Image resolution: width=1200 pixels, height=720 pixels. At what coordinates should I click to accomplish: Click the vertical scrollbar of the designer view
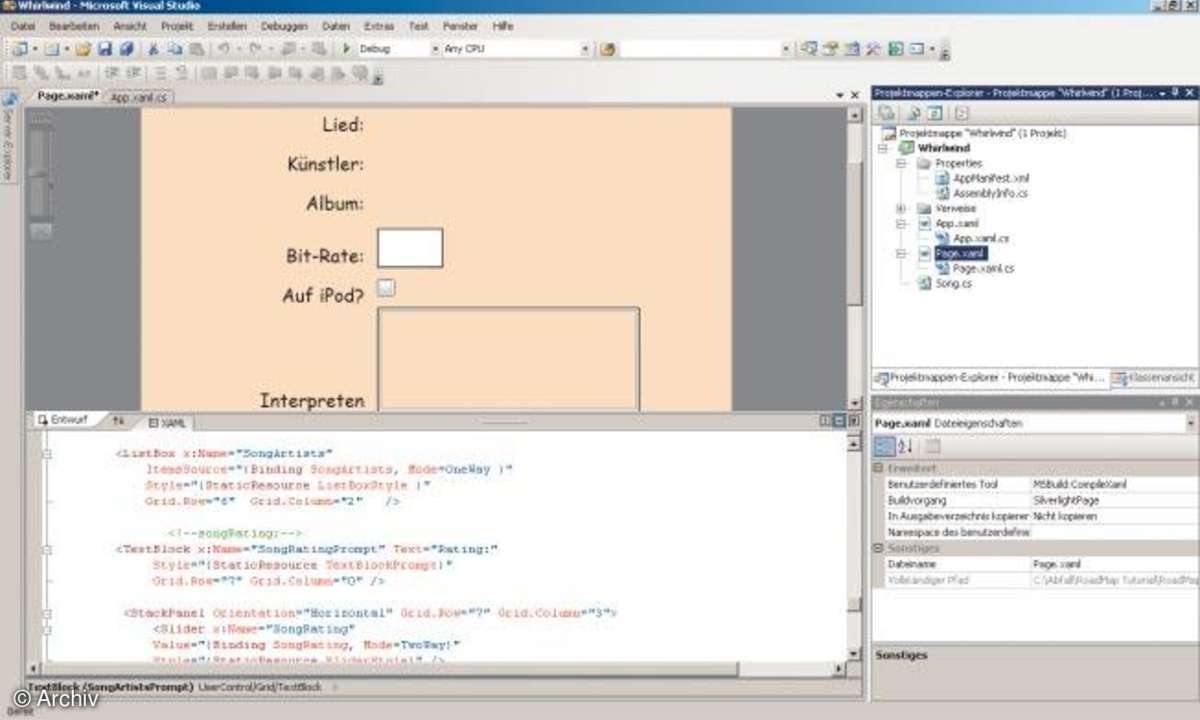point(854,258)
